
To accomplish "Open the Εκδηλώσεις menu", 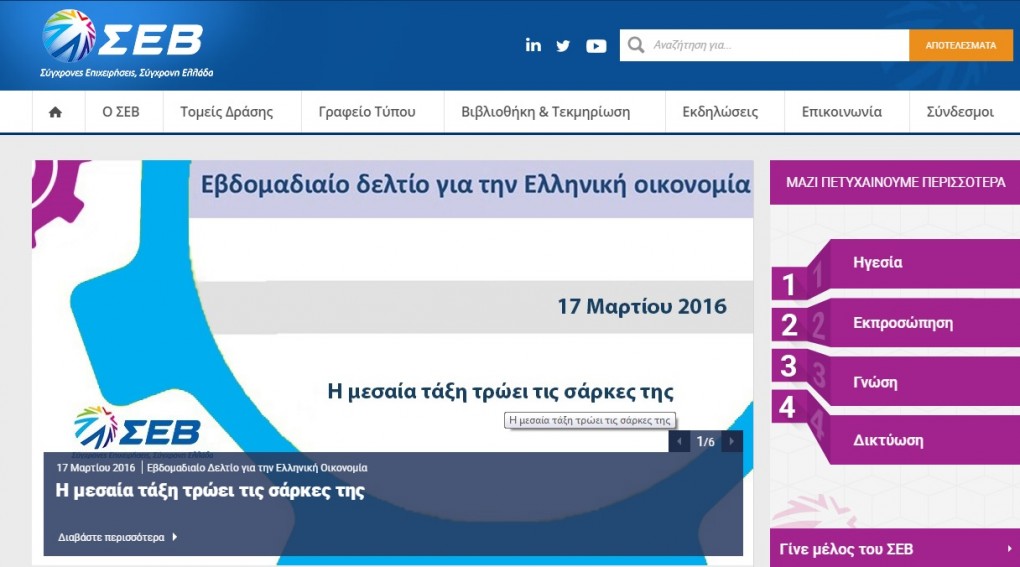I will click(720, 112).
